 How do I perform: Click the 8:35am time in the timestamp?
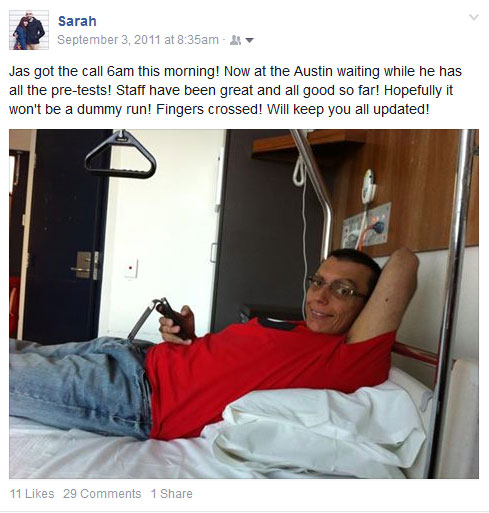(198, 40)
